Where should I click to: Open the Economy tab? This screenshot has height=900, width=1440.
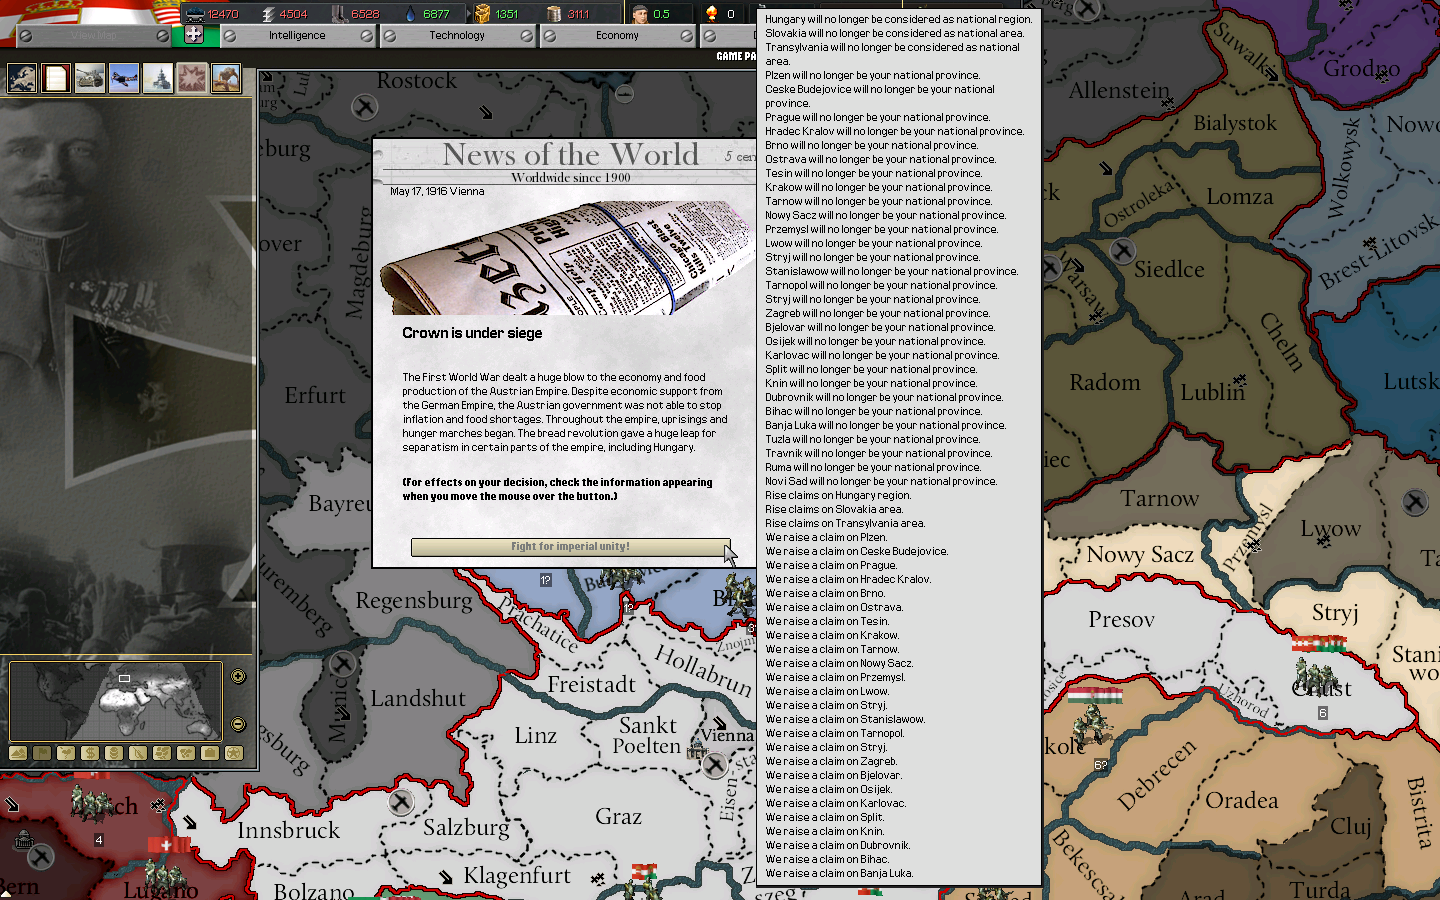tap(617, 35)
